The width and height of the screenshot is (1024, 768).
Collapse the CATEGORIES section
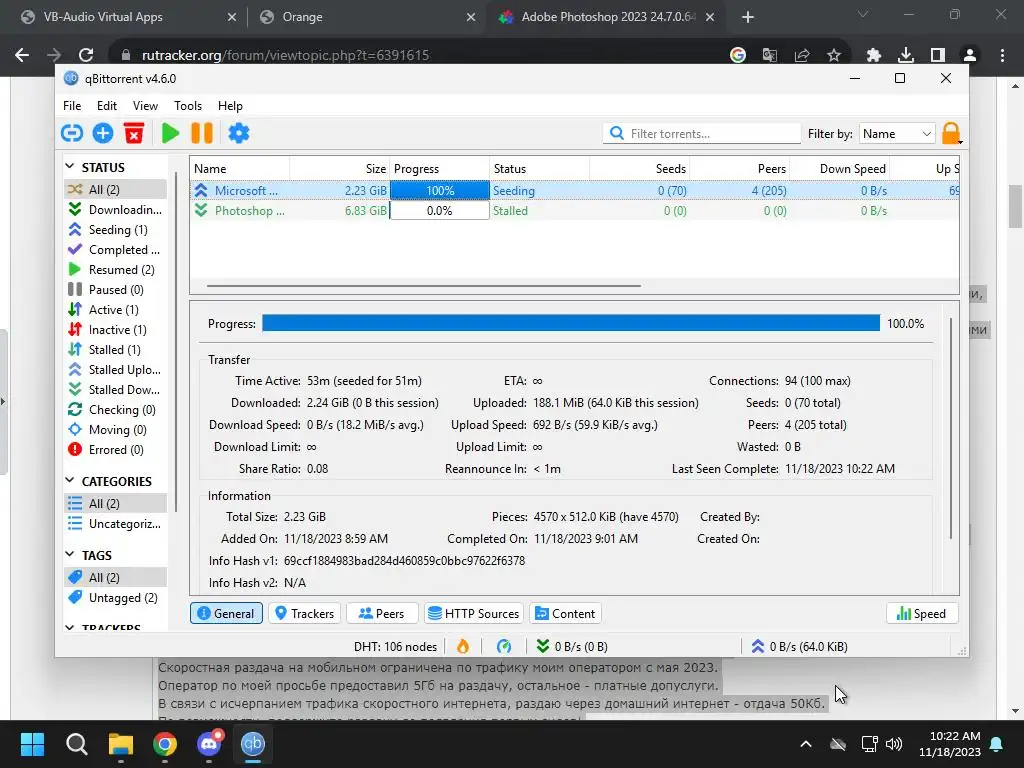[70, 481]
